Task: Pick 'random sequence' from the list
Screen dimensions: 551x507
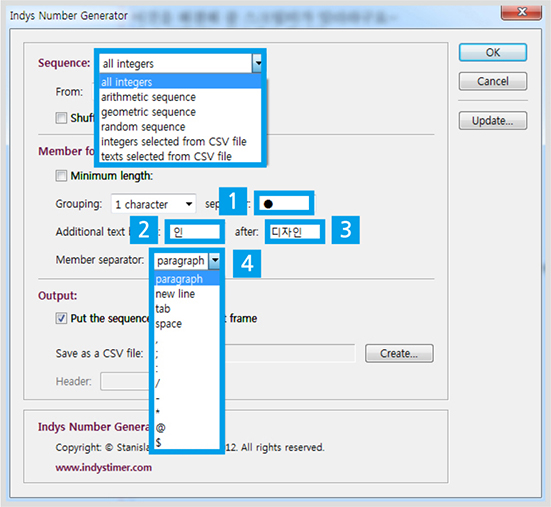Action: [181, 126]
